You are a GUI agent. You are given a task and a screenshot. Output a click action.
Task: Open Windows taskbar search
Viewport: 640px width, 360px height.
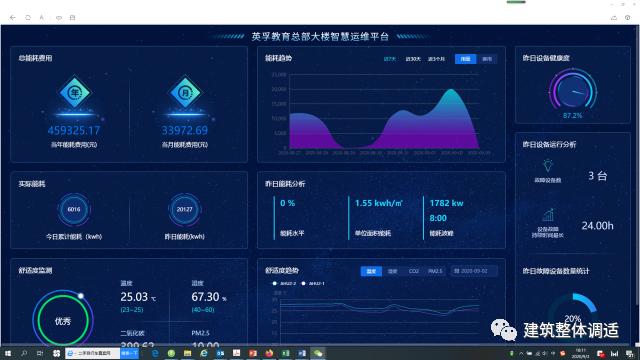pos(24,353)
